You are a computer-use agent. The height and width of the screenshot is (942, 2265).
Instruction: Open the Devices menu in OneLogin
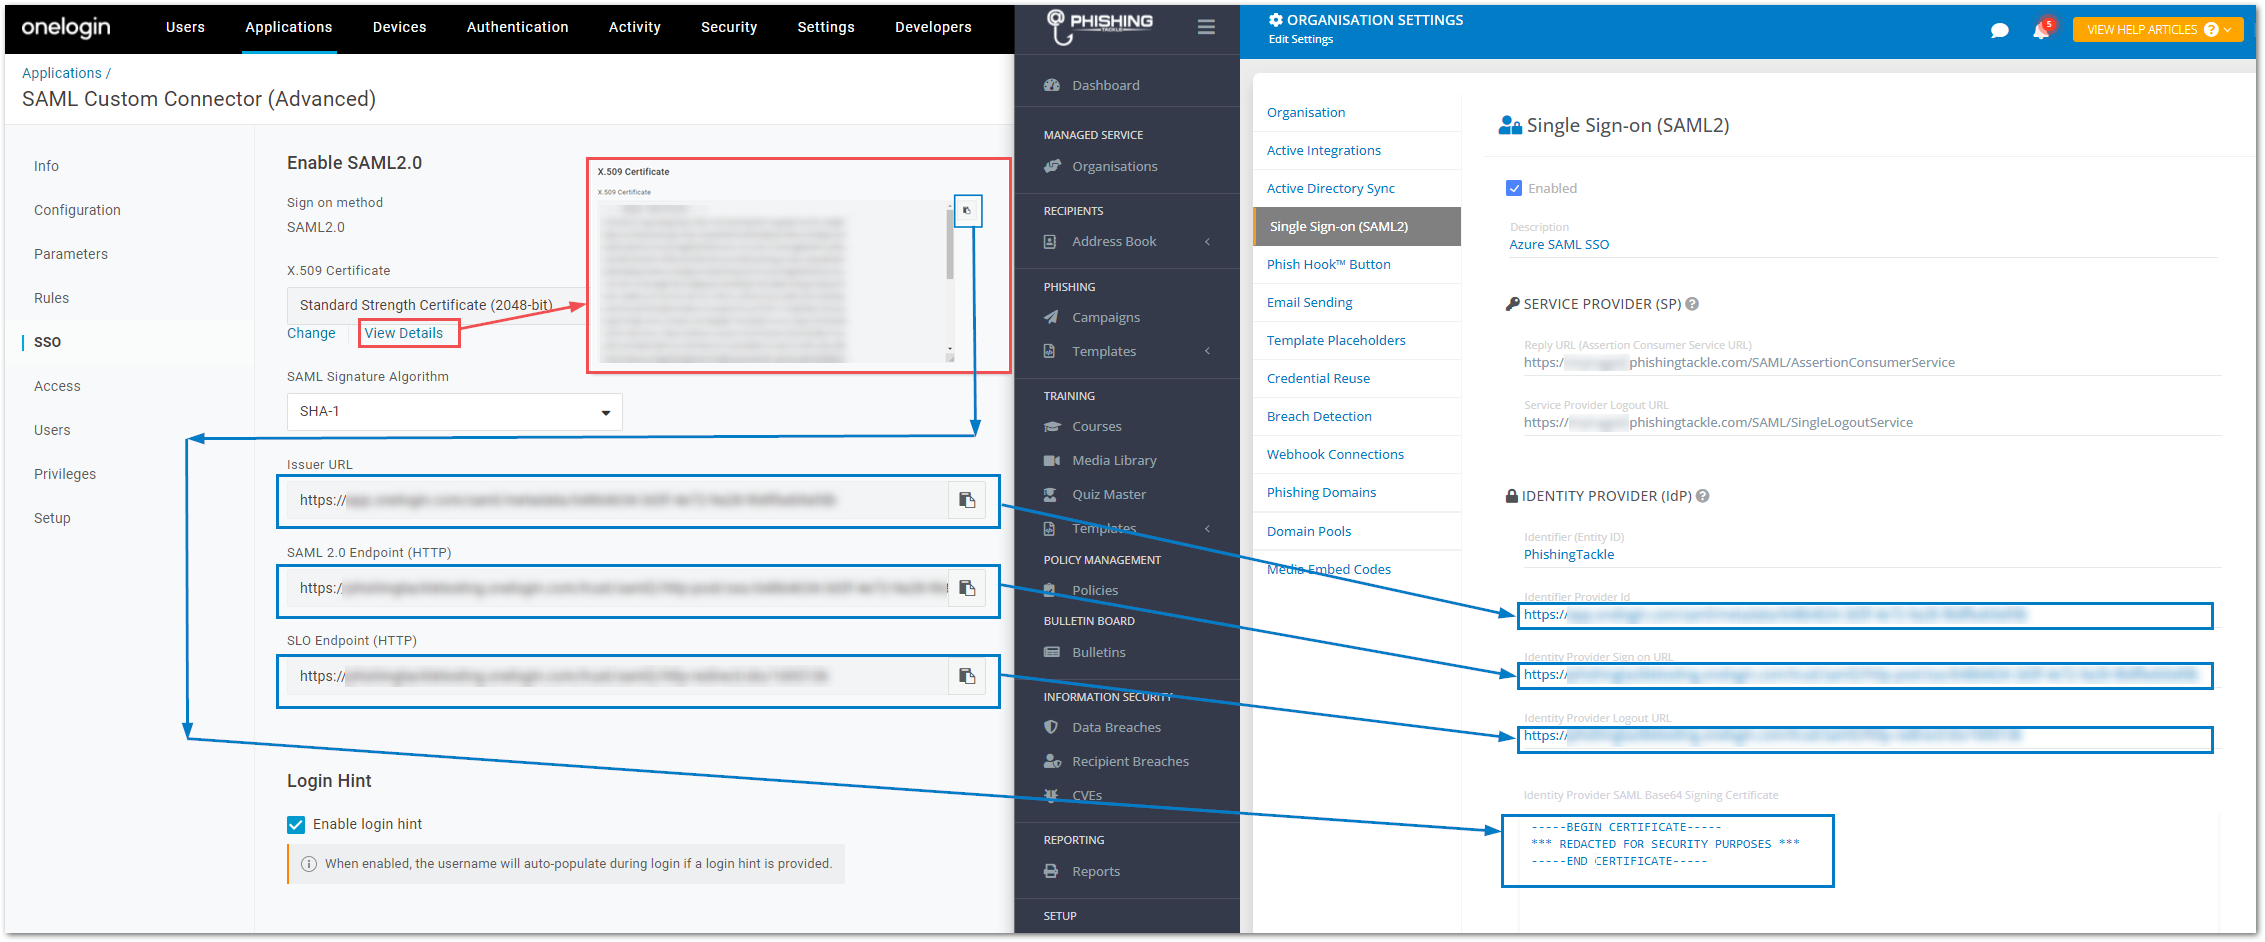pyautogui.click(x=399, y=27)
